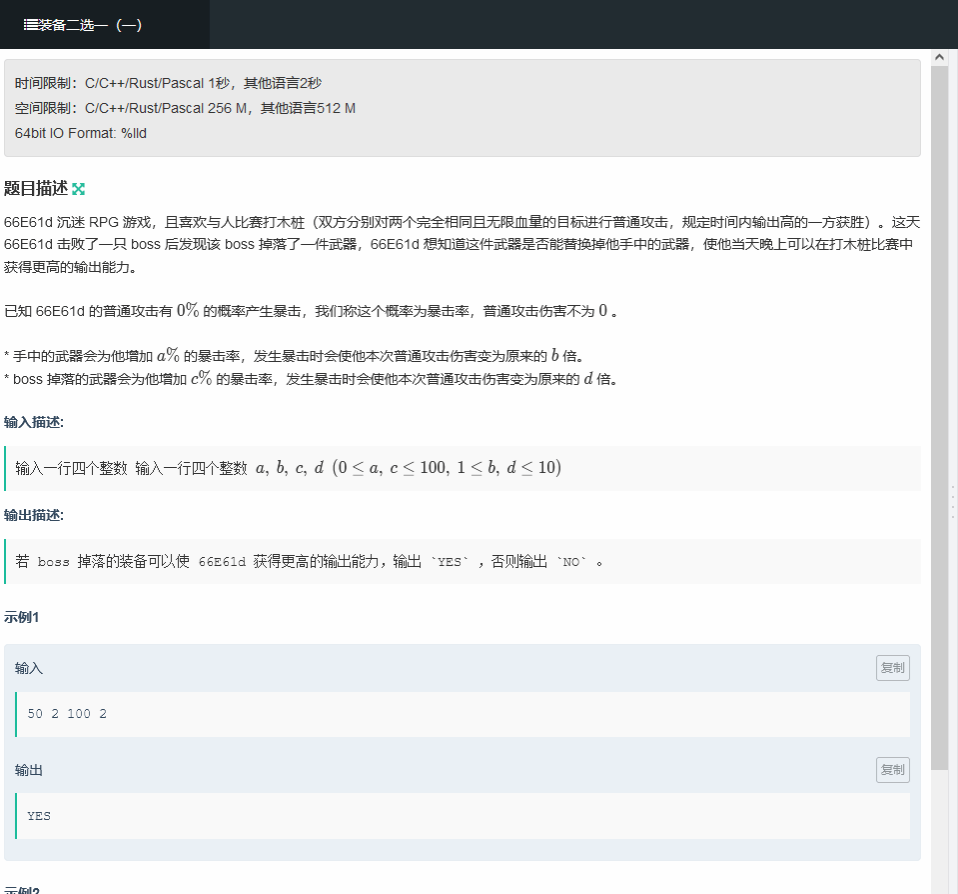Click the sample input text 50 2 100 2

tap(67, 714)
